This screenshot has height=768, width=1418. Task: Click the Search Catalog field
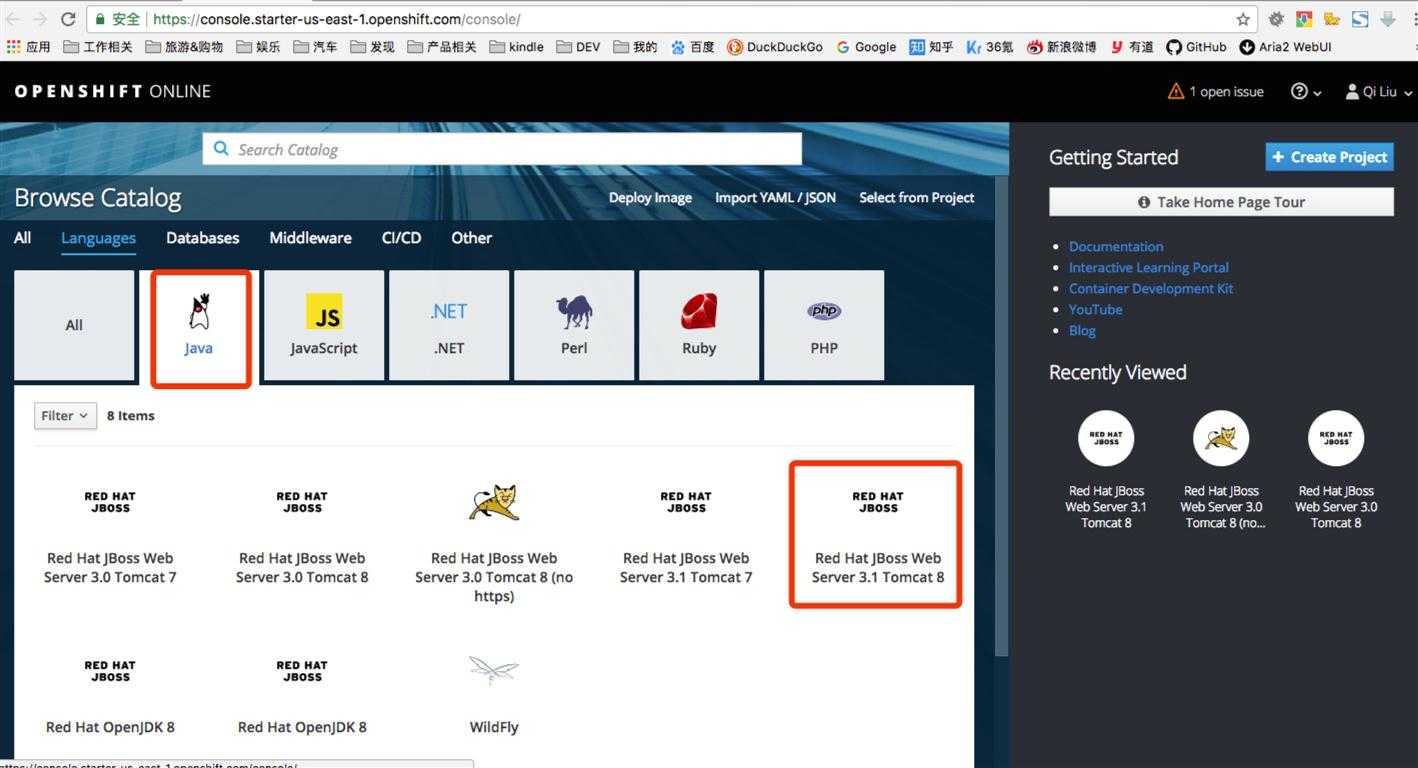pos(502,149)
